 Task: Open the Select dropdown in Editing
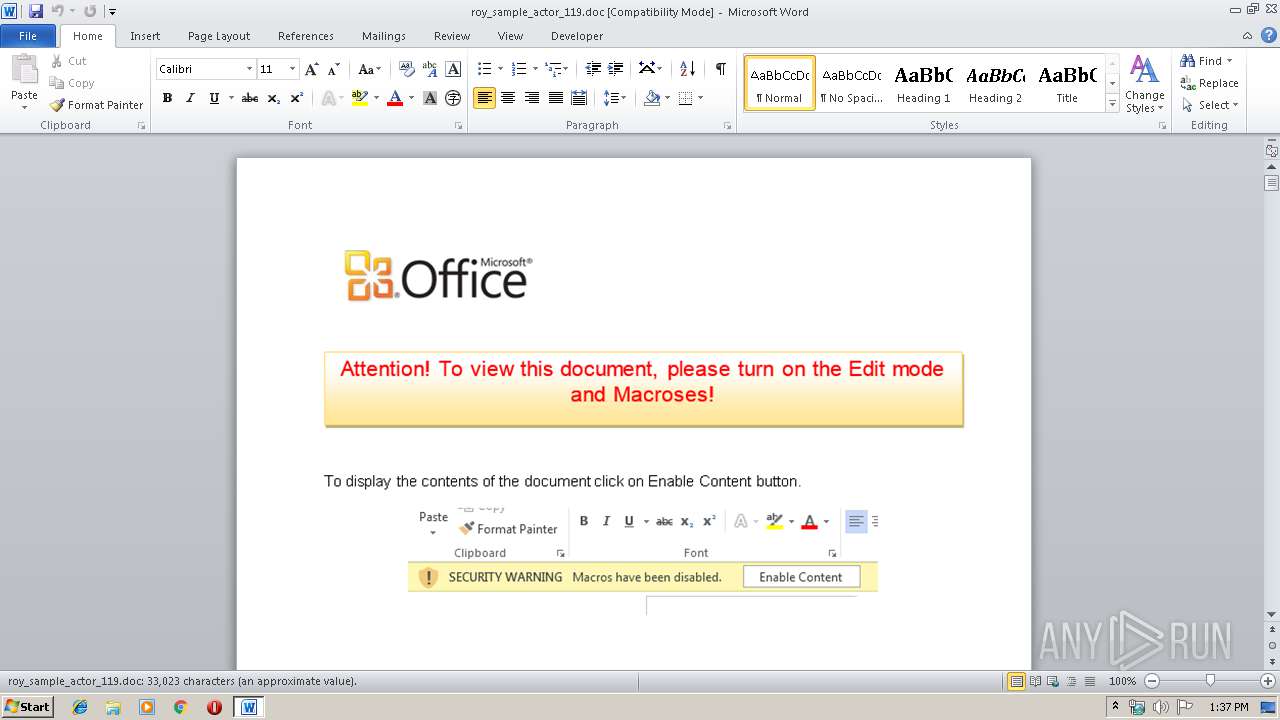[1210, 105]
